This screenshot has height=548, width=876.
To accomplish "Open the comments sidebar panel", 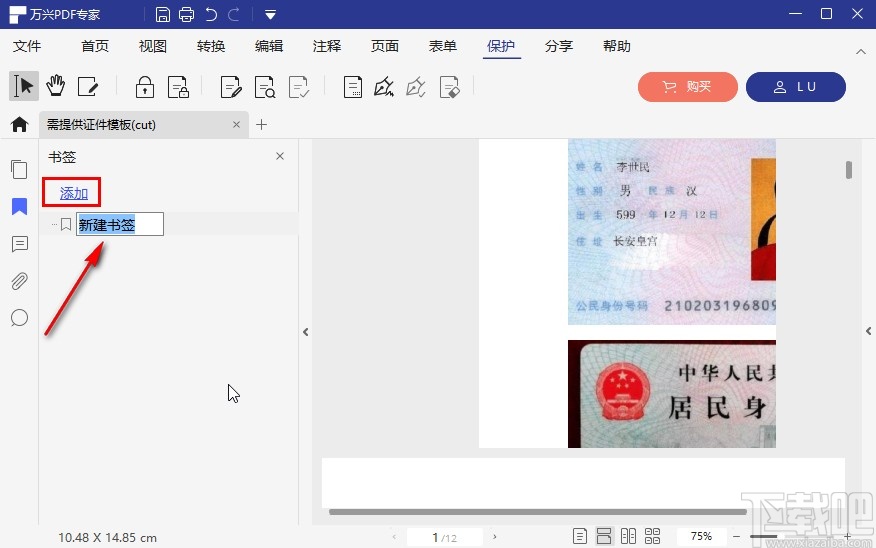I will (20, 244).
